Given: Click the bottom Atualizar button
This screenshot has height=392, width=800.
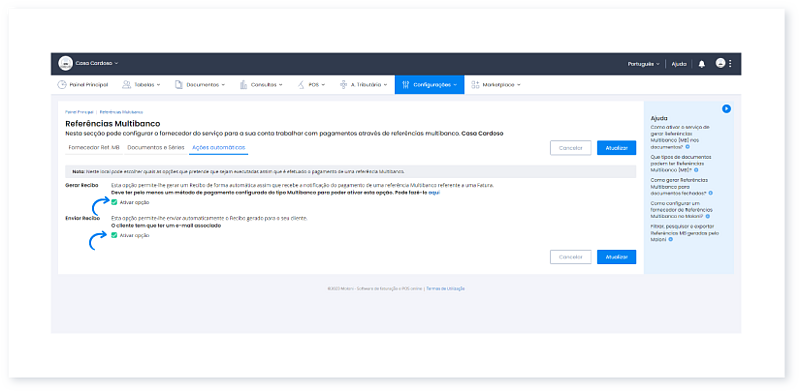Looking at the screenshot, I should (x=616, y=257).
